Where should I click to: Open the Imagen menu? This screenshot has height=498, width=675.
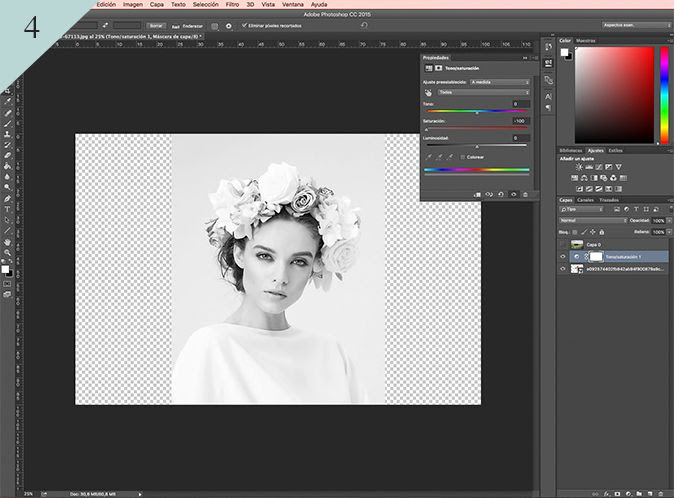(133, 4)
